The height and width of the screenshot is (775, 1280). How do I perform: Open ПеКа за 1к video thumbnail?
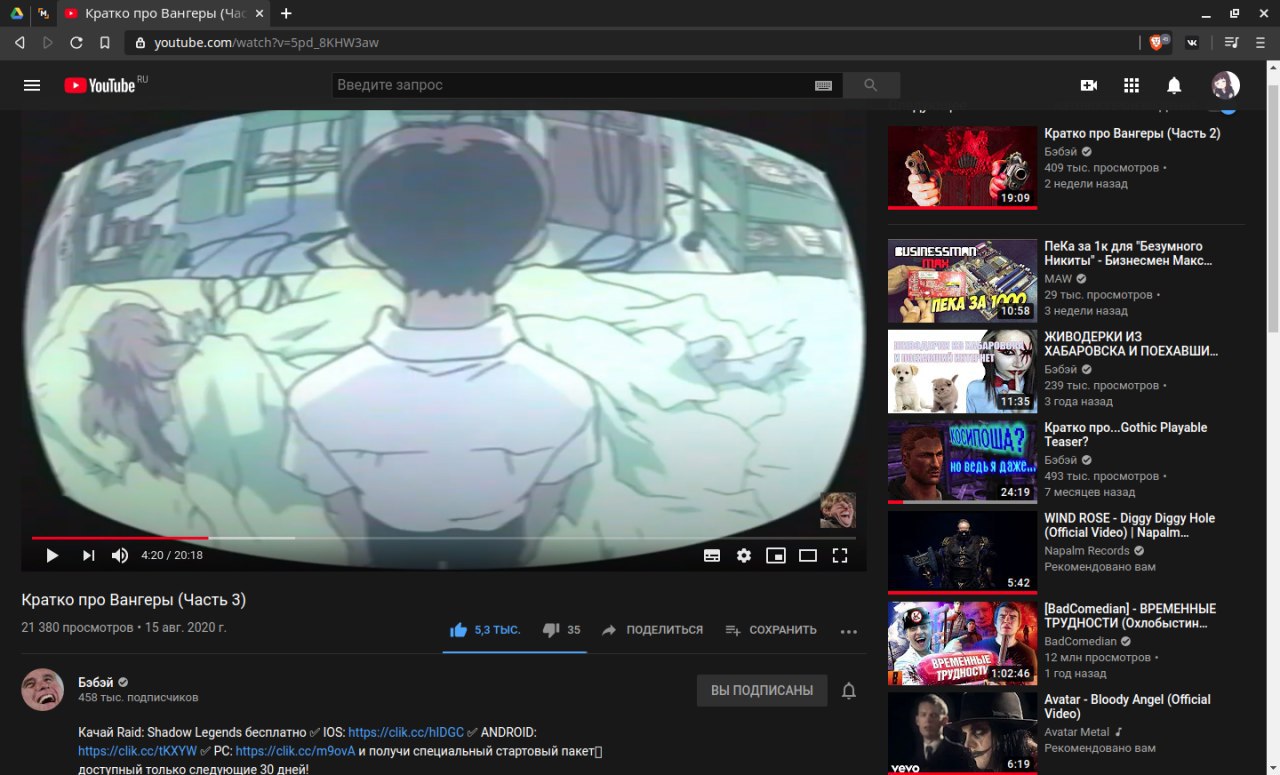coord(963,281)
